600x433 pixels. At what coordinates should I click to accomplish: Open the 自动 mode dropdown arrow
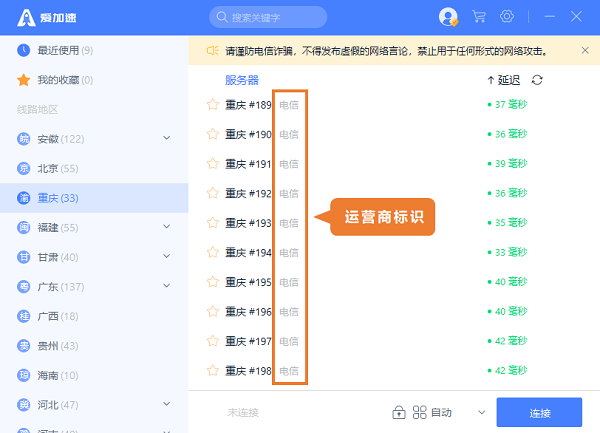pyautogui.click(x=481, y=412)
